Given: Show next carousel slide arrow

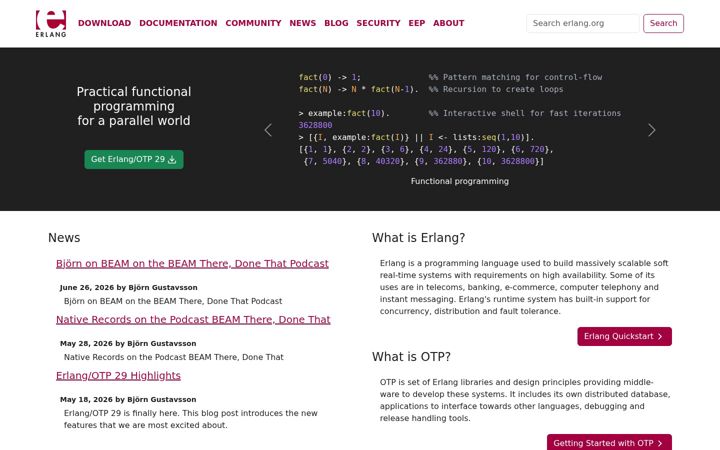Looking at the screenshot, I should pos(652,130).
